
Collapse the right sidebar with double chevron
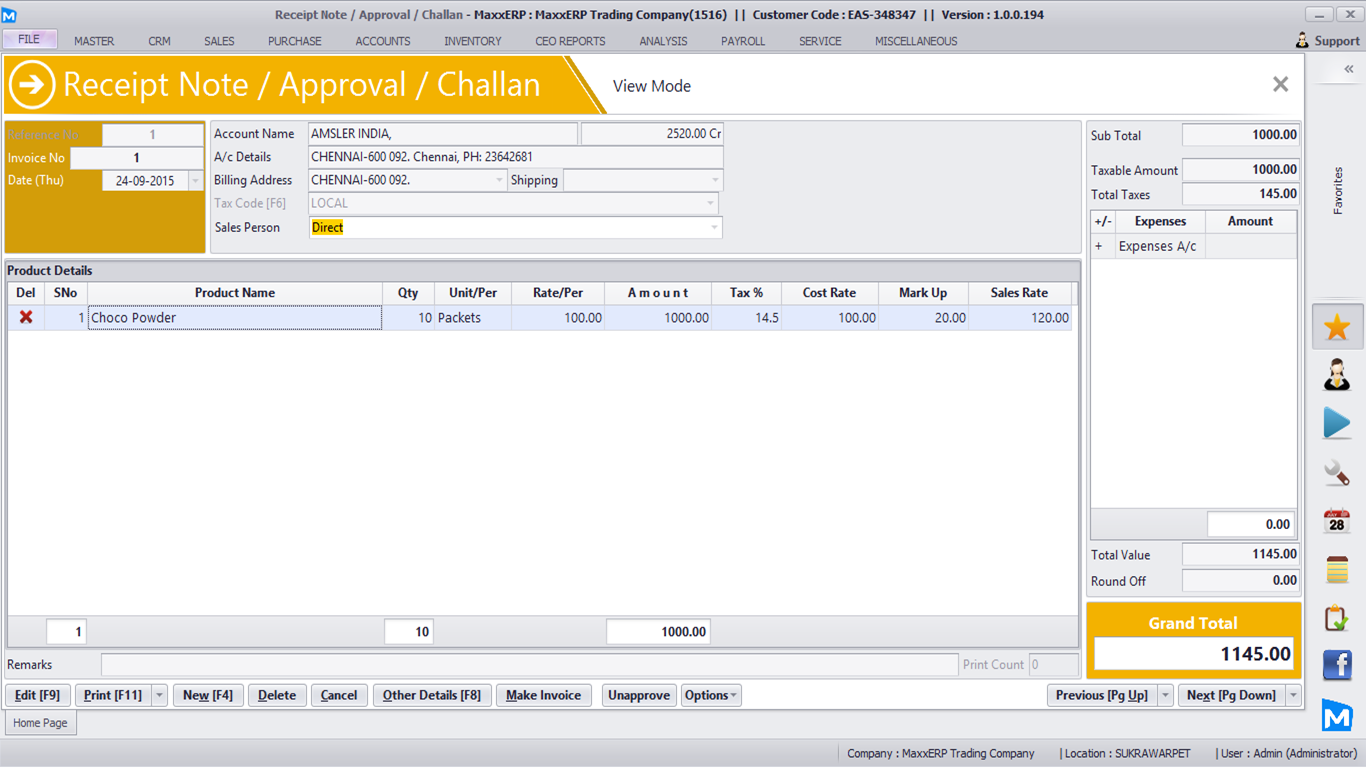coord(1348,69)
